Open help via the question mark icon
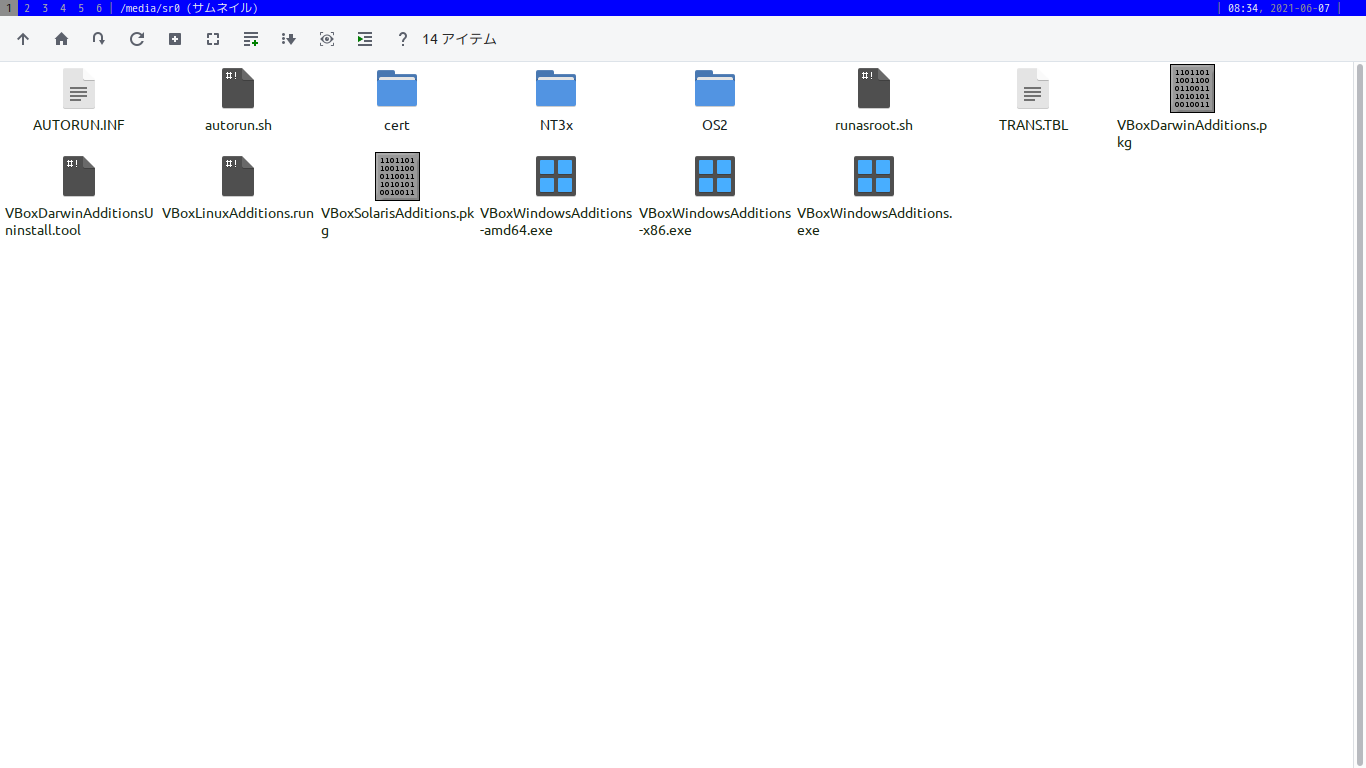The height and width of the screenshot is (768, 1366). tap(403, 39)
